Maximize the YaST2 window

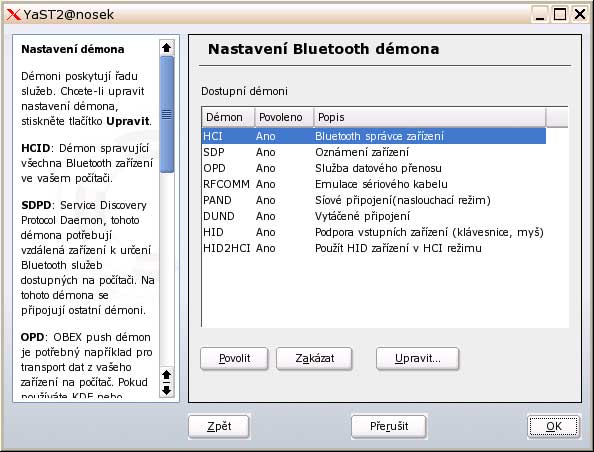(560, 15)
